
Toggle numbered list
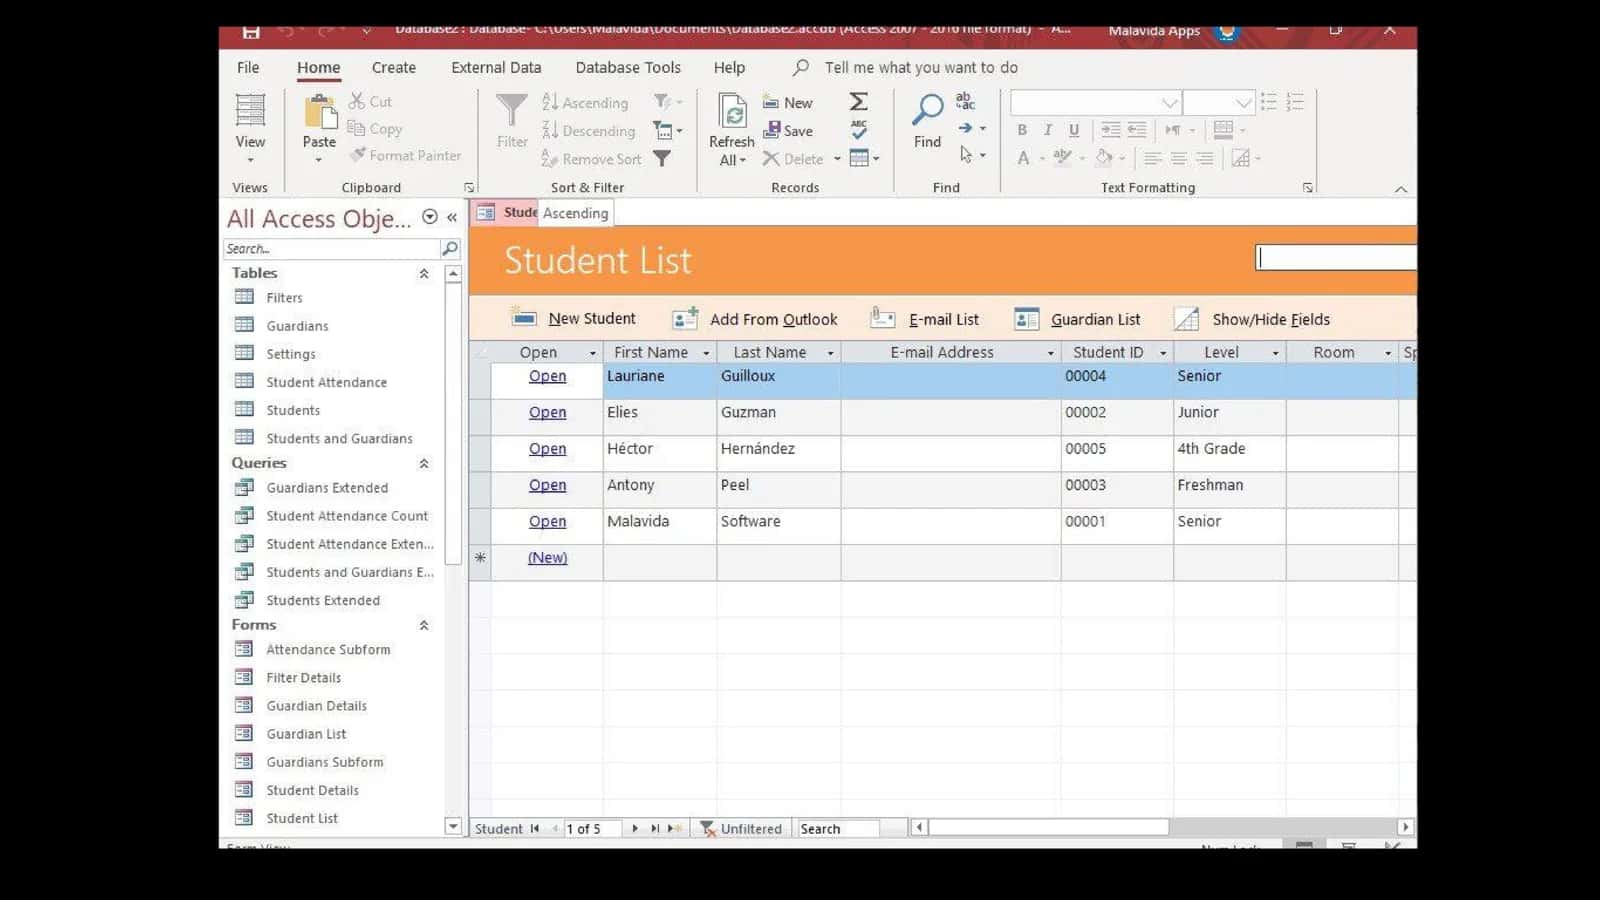click(x=1296, y=102)
